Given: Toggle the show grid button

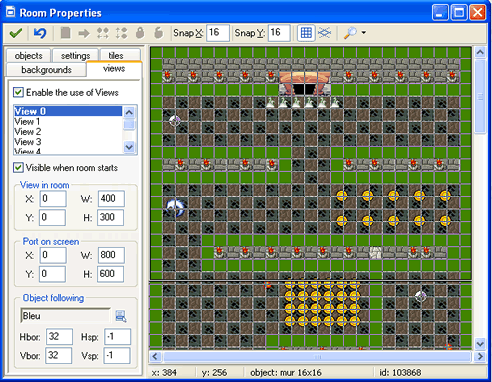Looking at the screenshot, I should click(x=306, y=33).
